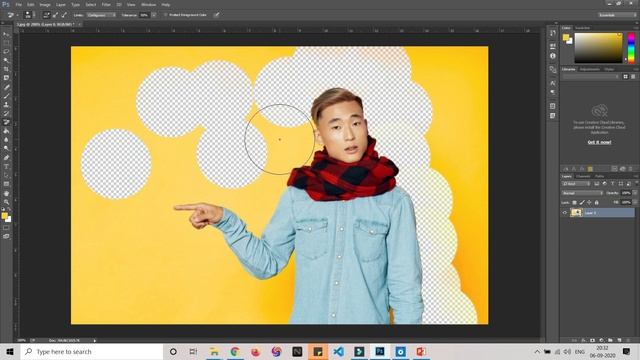This screenshot has height=360, width=640.
Task: Select the Horizontal Type tool
Action: [6, 167]
